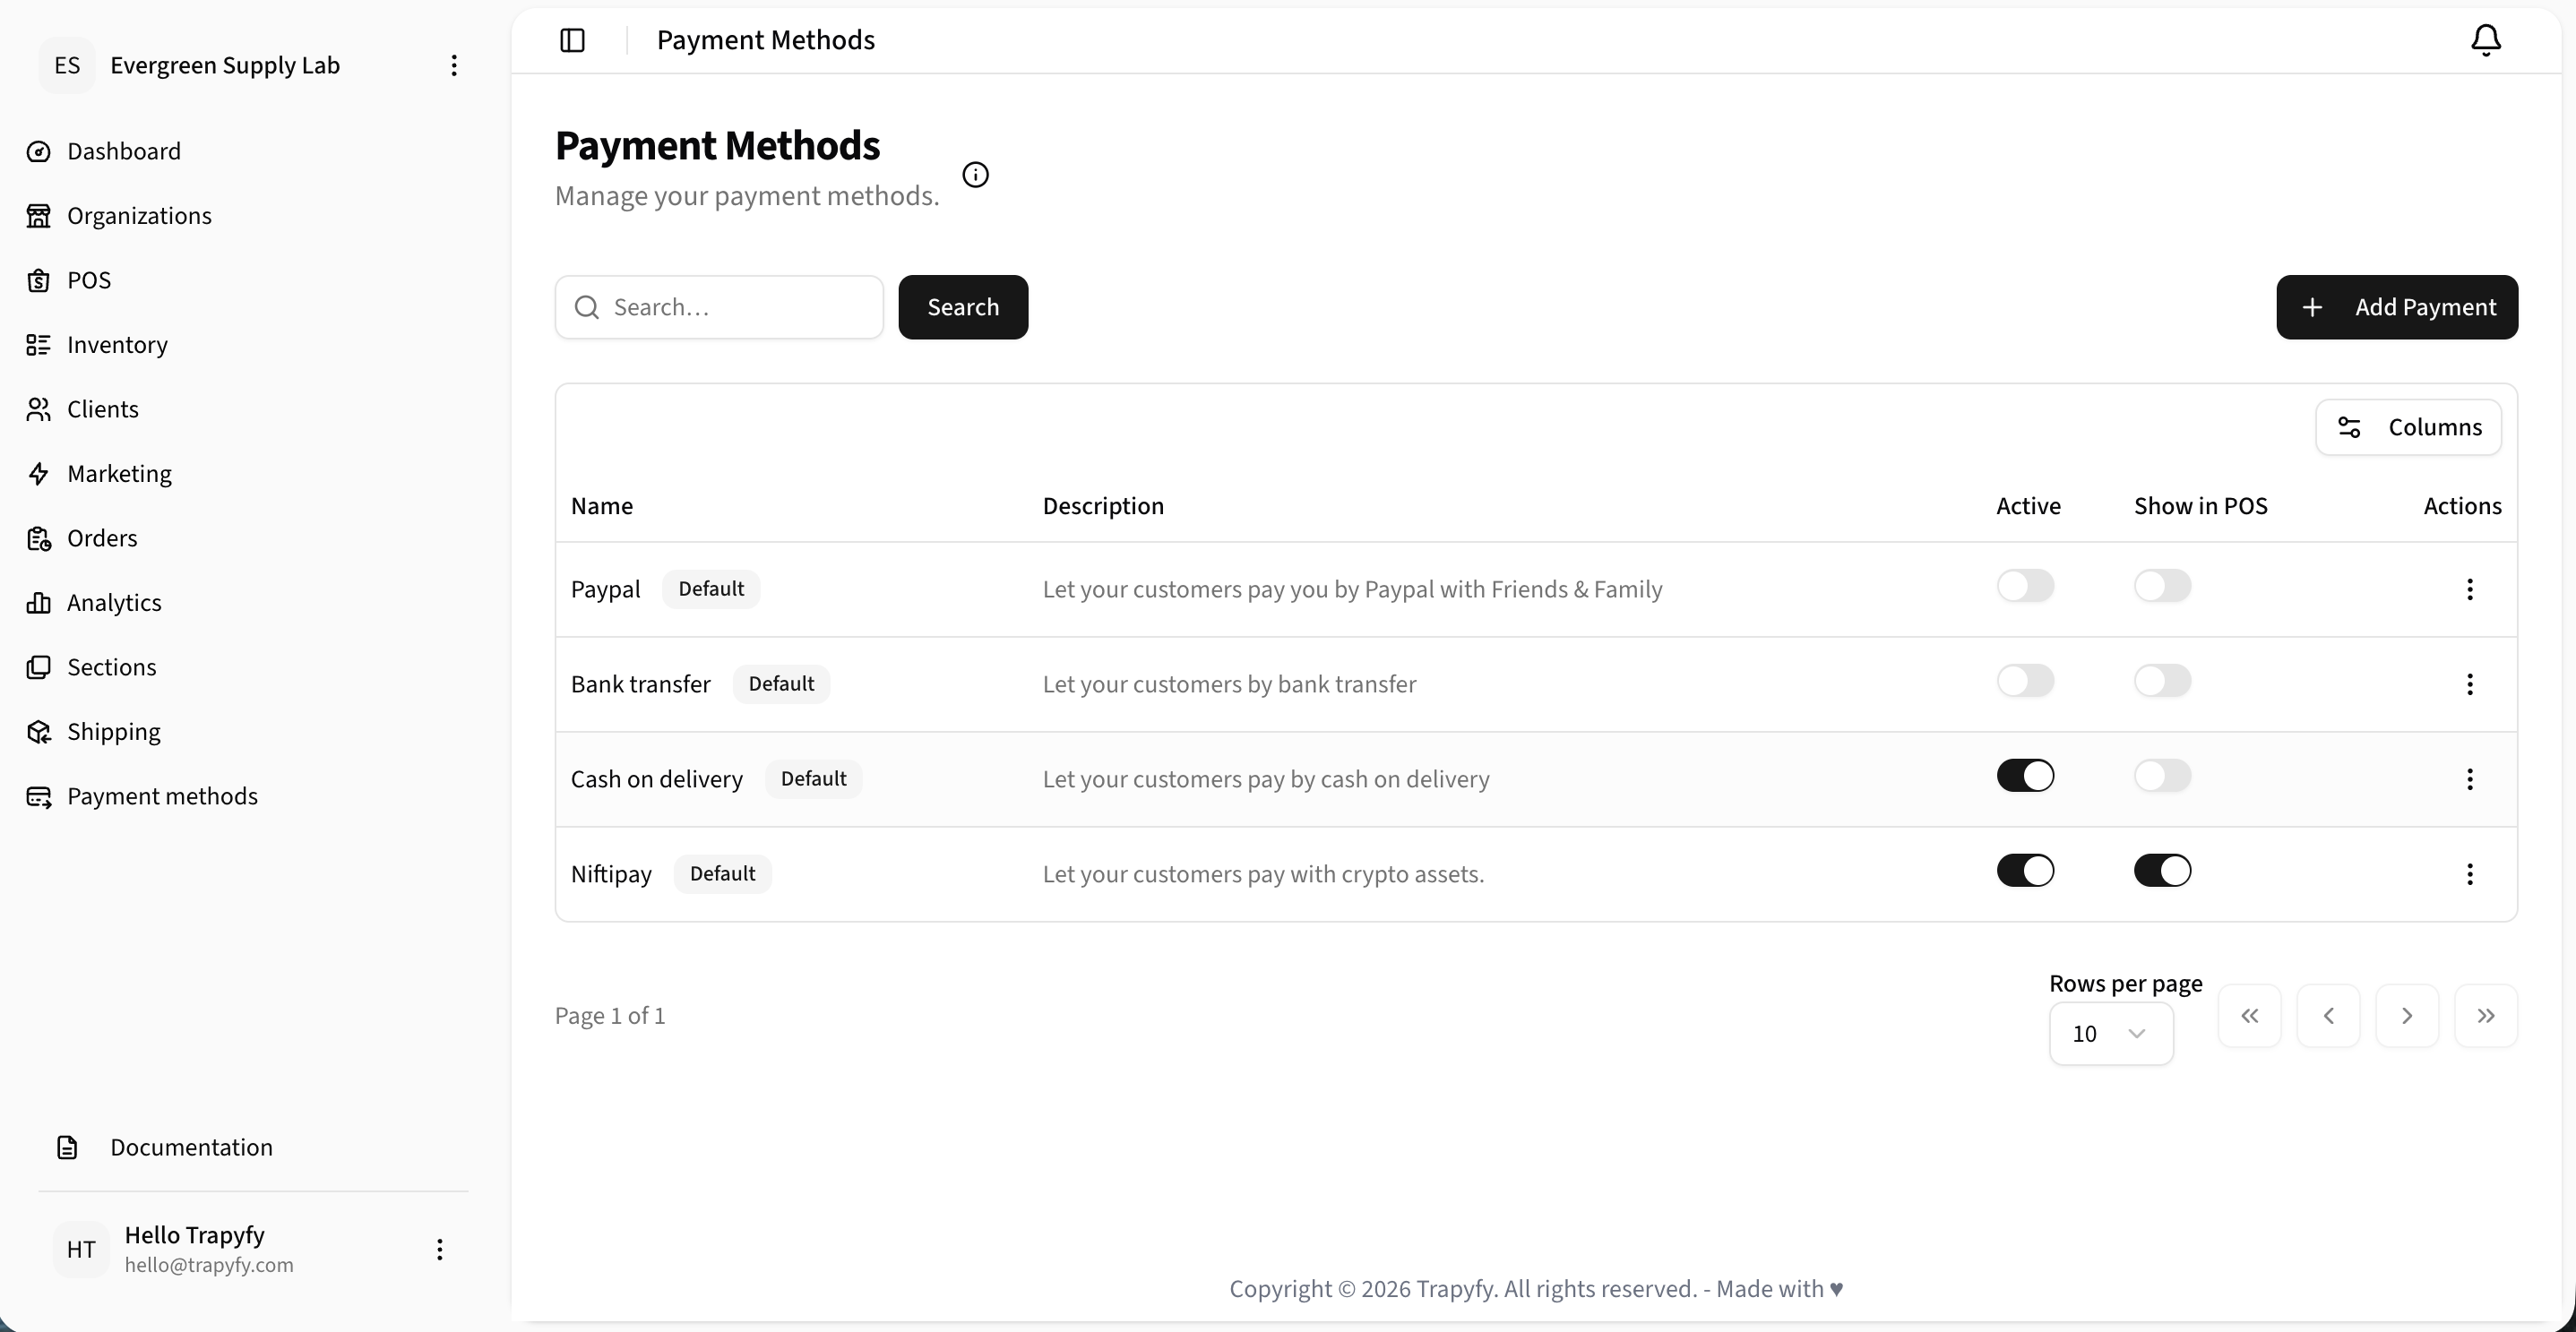Image resolution: width=2576 pixels, height=1332 pixels.
Task: Click the Clients people icon
Action: (x=39, y=410)
